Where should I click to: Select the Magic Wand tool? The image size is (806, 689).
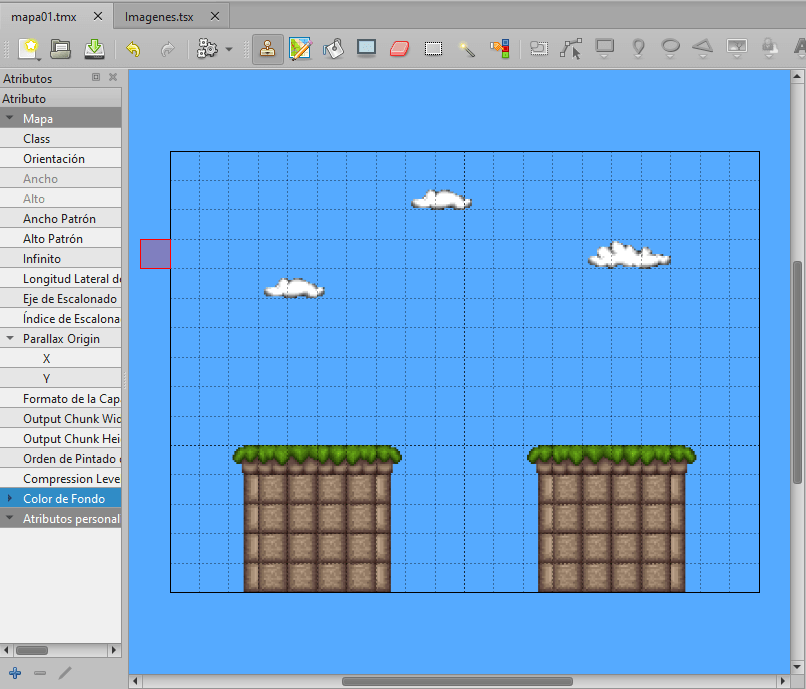[466, 48]
